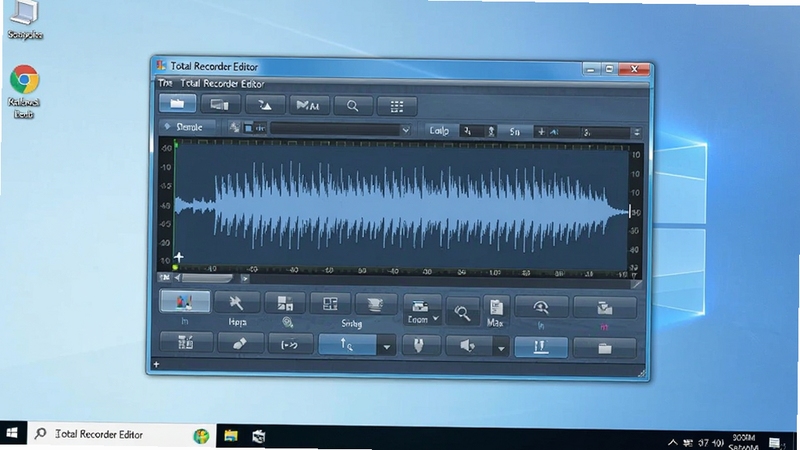Click the eye-magnifier inspect icon
The width and height of the screenshot is (800, 450).
(541, 307)
